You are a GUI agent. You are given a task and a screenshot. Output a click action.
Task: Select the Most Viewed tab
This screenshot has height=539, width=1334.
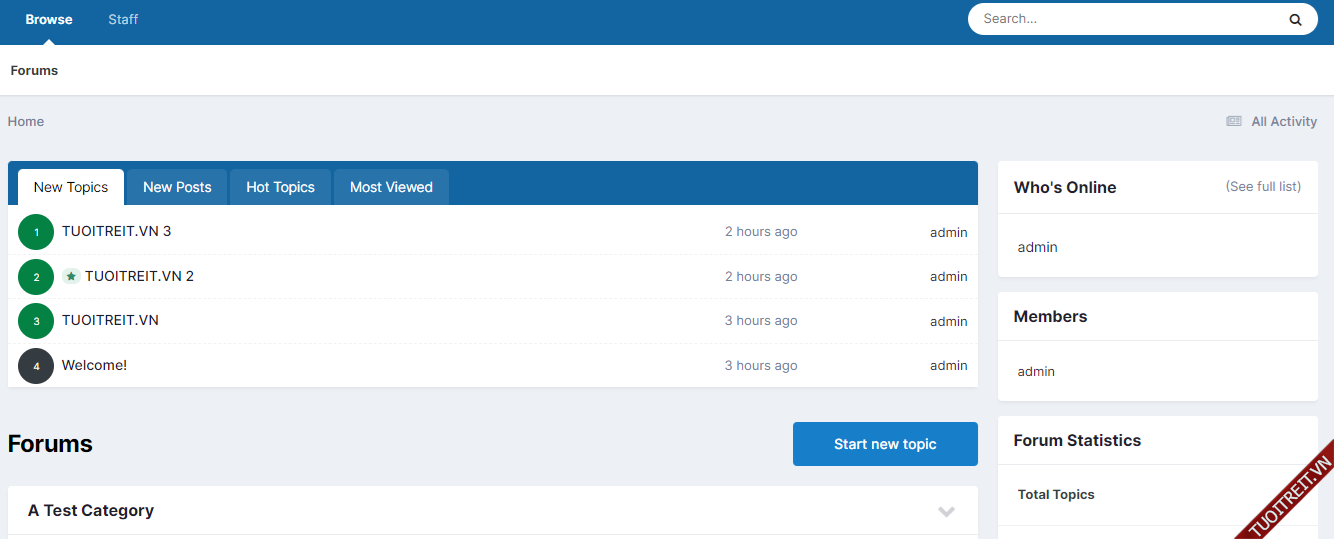click(391, 187)
